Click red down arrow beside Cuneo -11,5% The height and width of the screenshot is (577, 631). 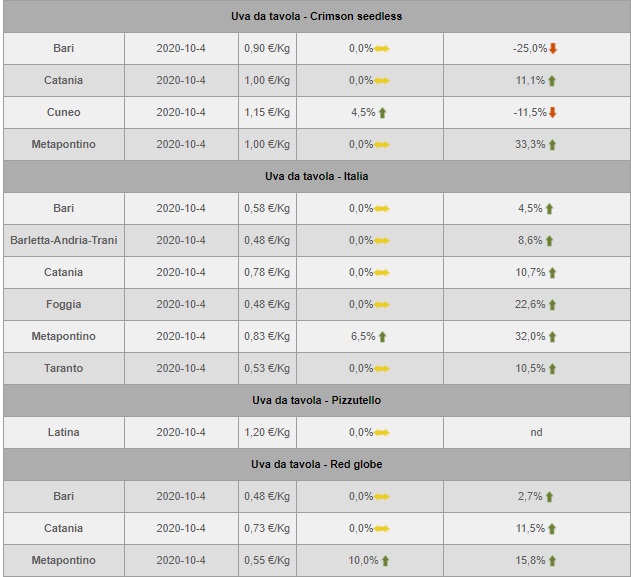pos(552,112)
